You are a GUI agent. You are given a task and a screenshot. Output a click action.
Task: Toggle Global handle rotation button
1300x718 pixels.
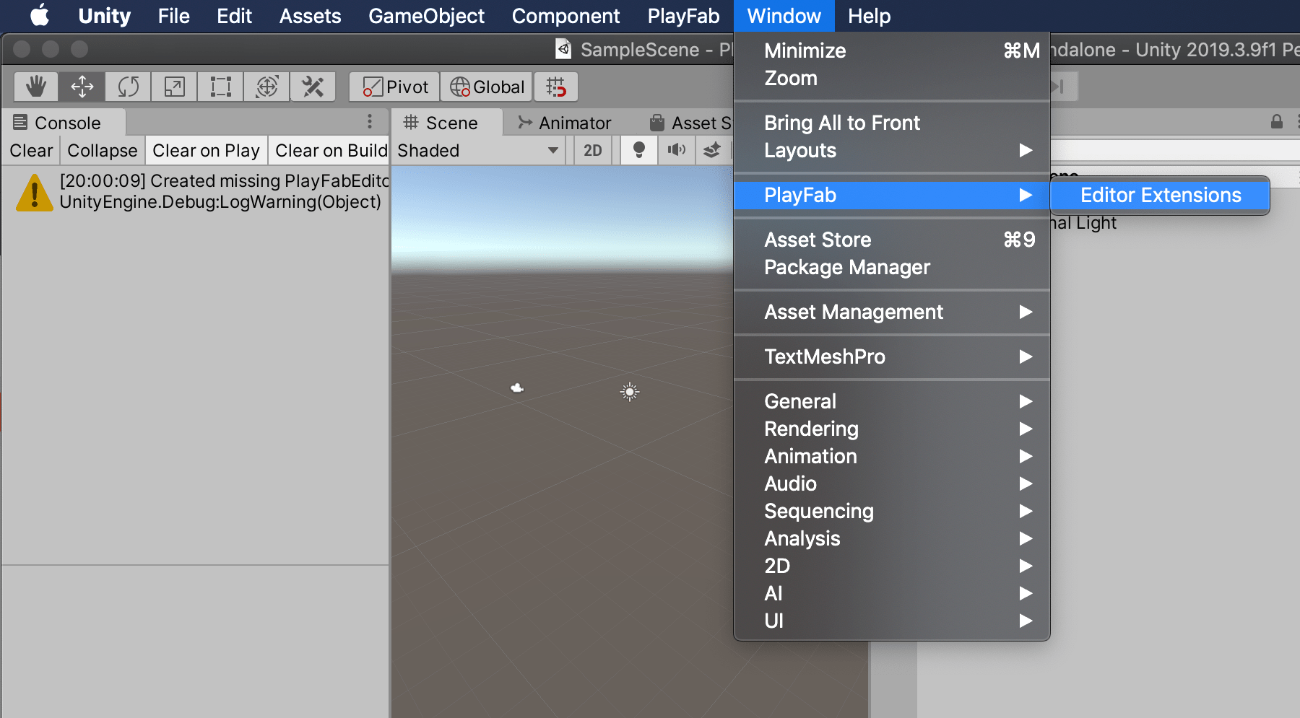(486, 87)
